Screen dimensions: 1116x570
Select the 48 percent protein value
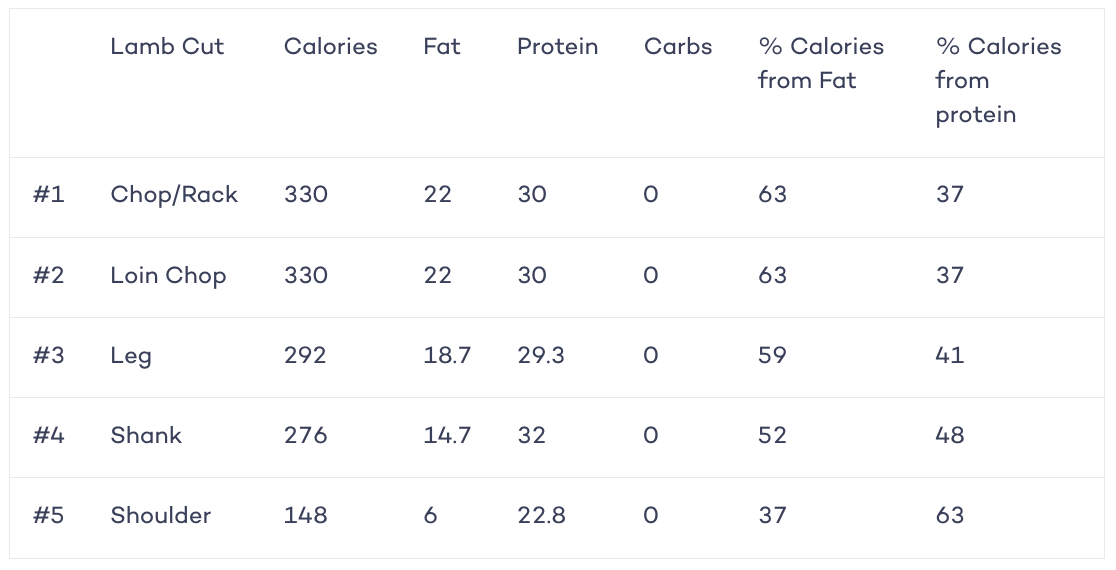tap(950, 435)
